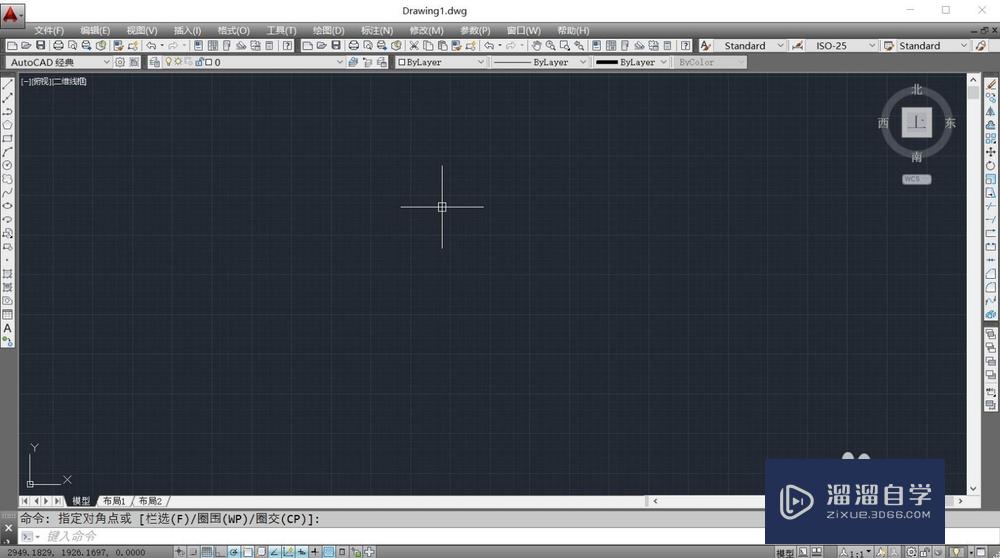Select the Erase tool in Modify toolbar
Image resolution: width=1000 pixels, height=558 pixels.
990,84
